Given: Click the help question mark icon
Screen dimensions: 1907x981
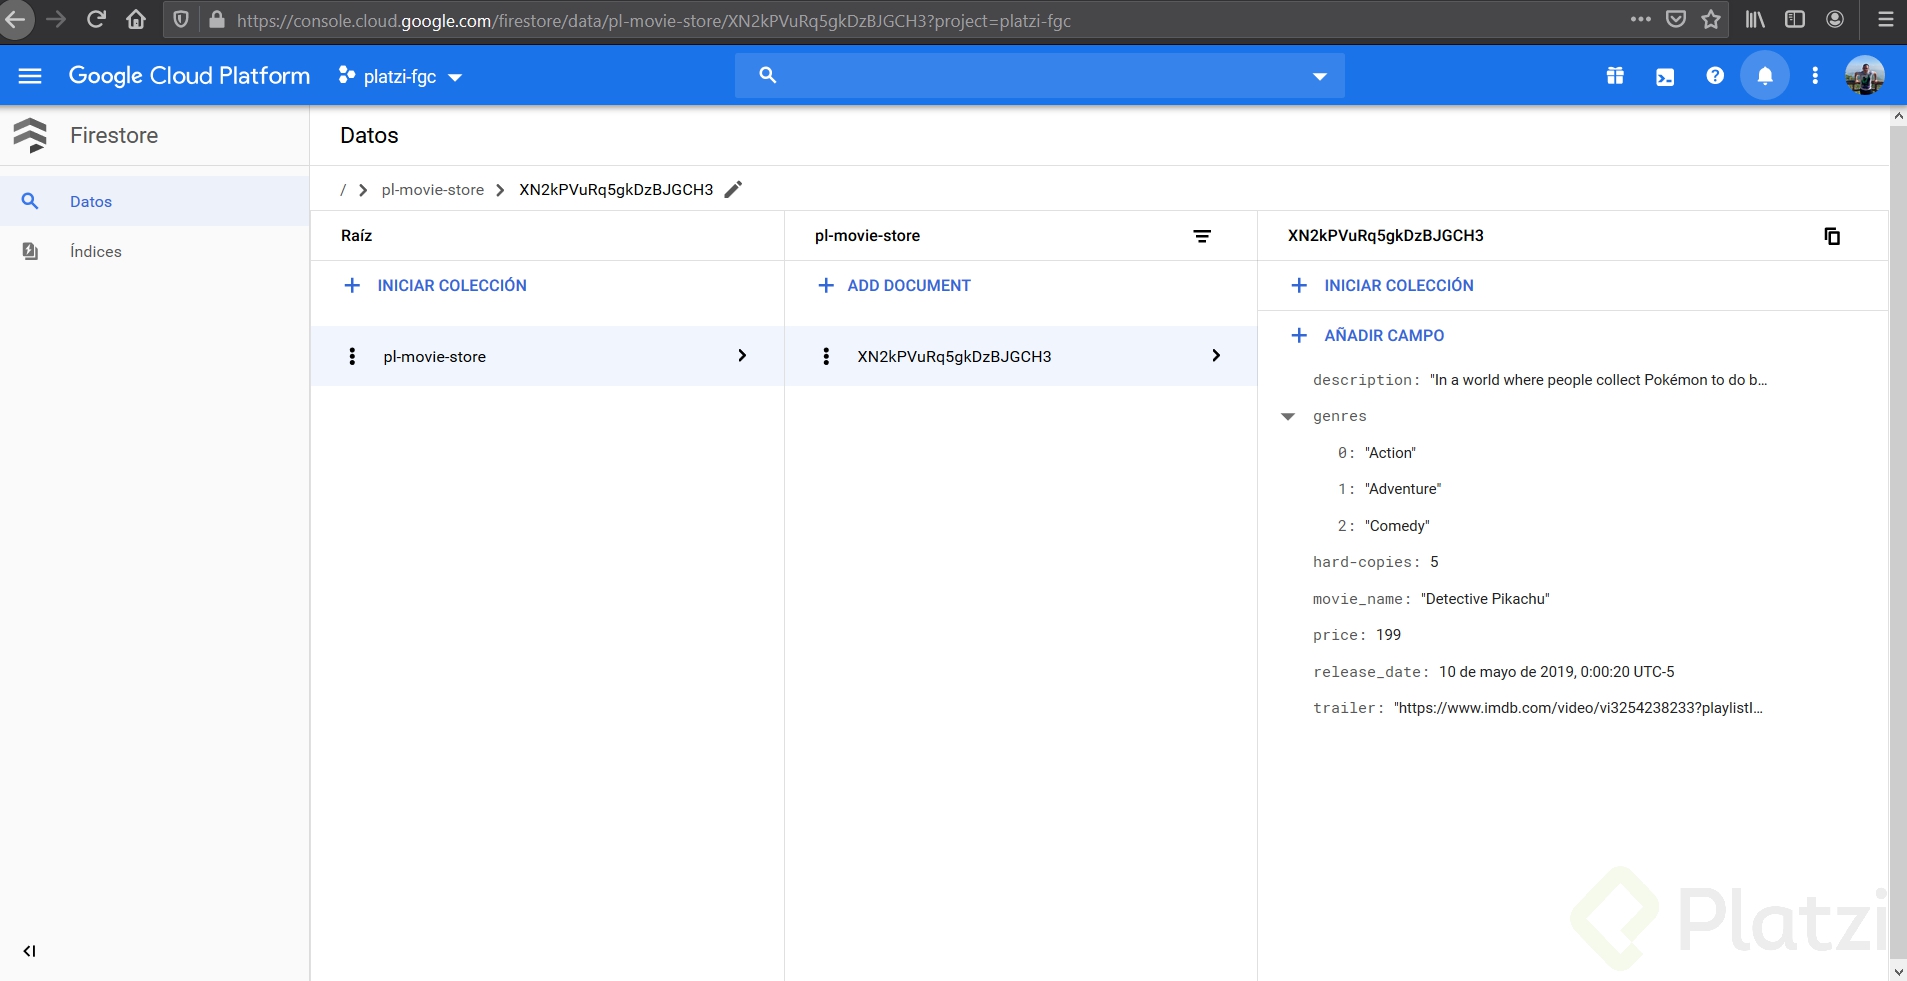Looking at the screenshot, I should click(1715, 76).
